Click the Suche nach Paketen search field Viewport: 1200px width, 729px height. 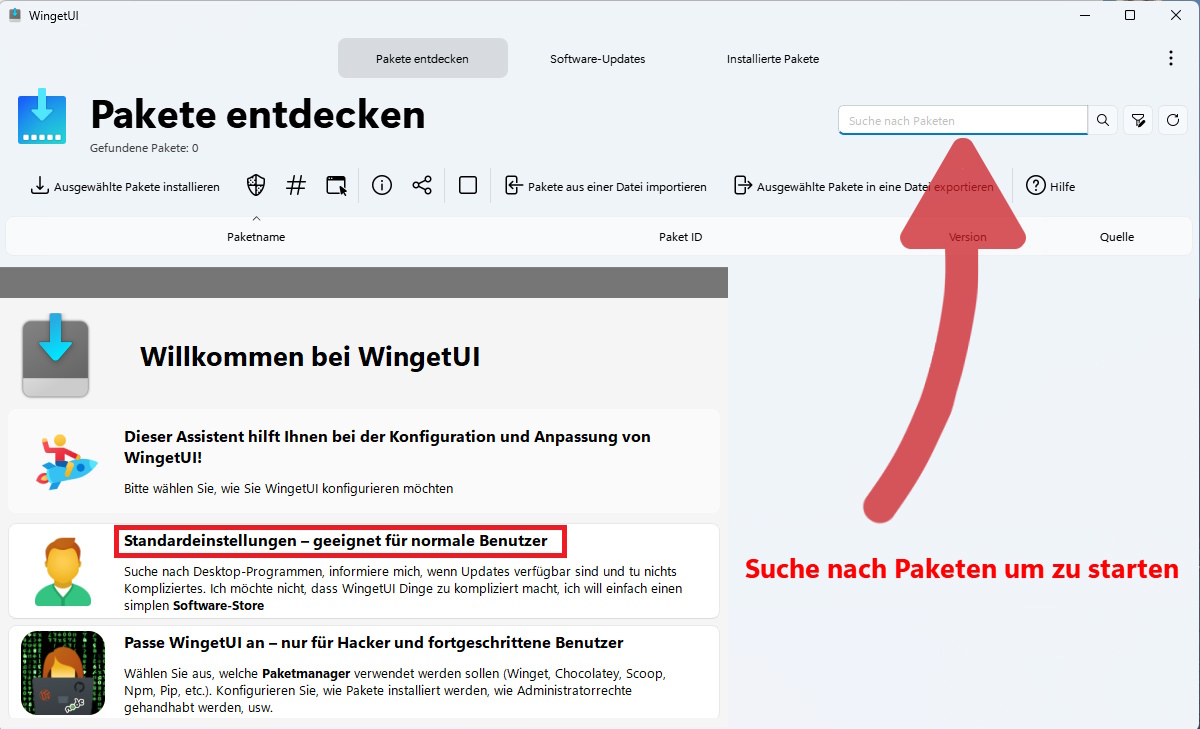click(963, 121)
